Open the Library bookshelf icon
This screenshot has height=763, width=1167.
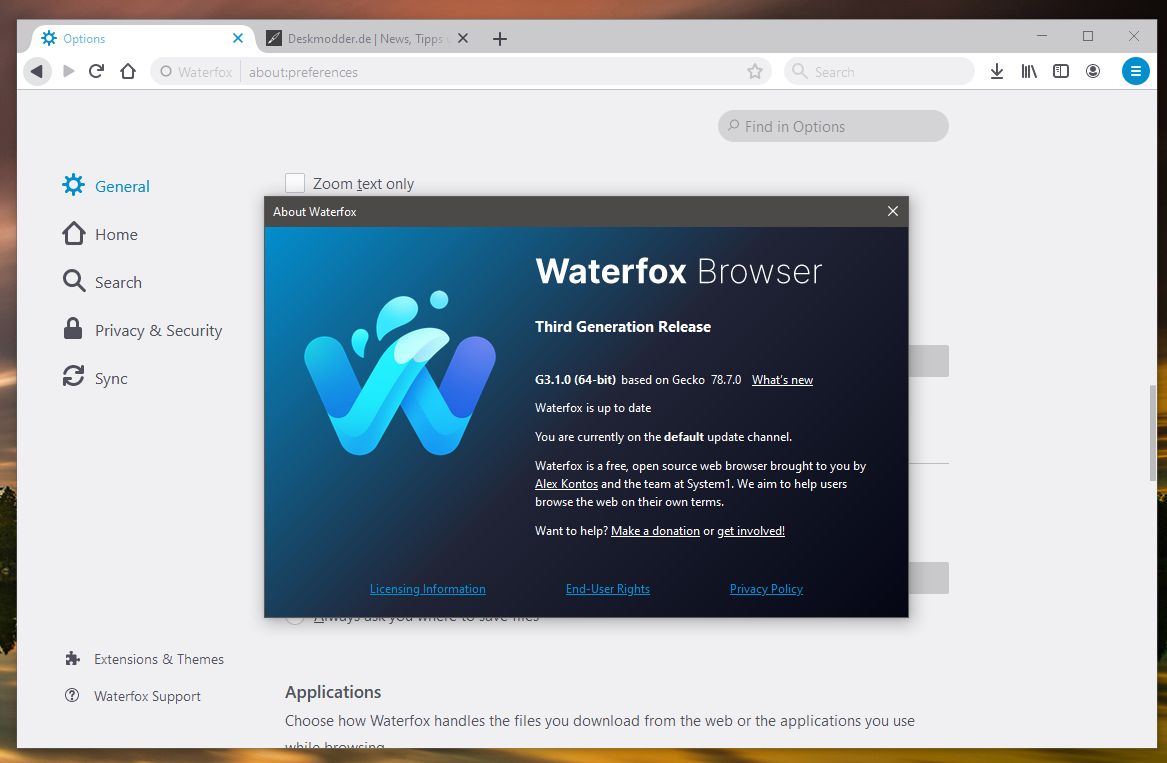pos(1029,71)
